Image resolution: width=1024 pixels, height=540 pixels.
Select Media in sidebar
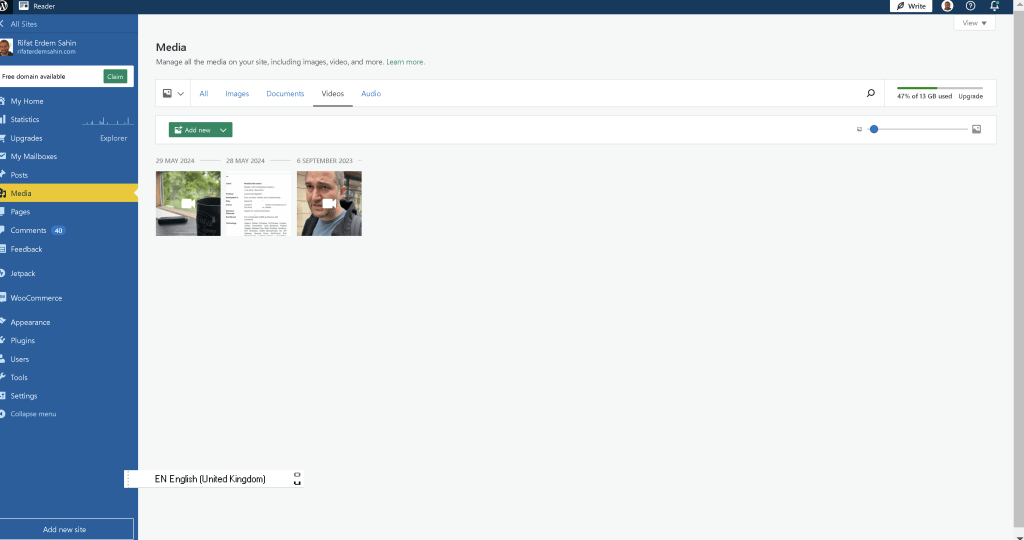(x=69, y=193)
